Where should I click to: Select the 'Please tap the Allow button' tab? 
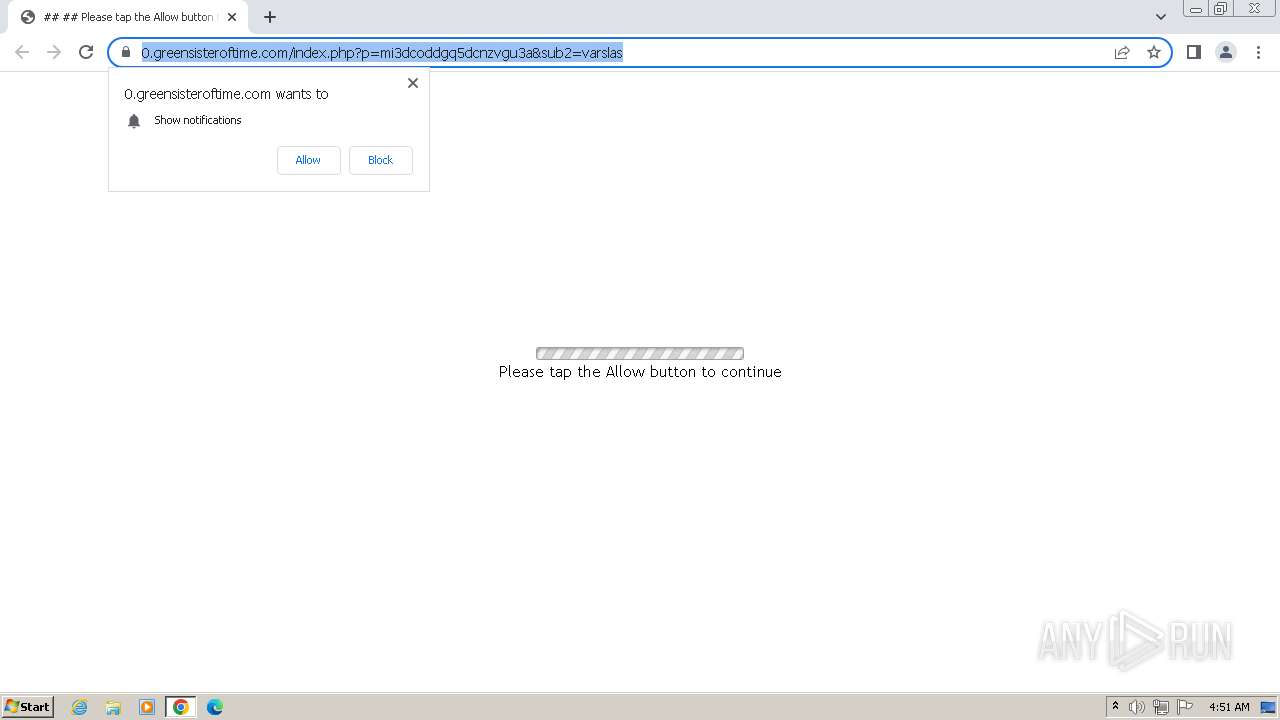coord(127,17)
